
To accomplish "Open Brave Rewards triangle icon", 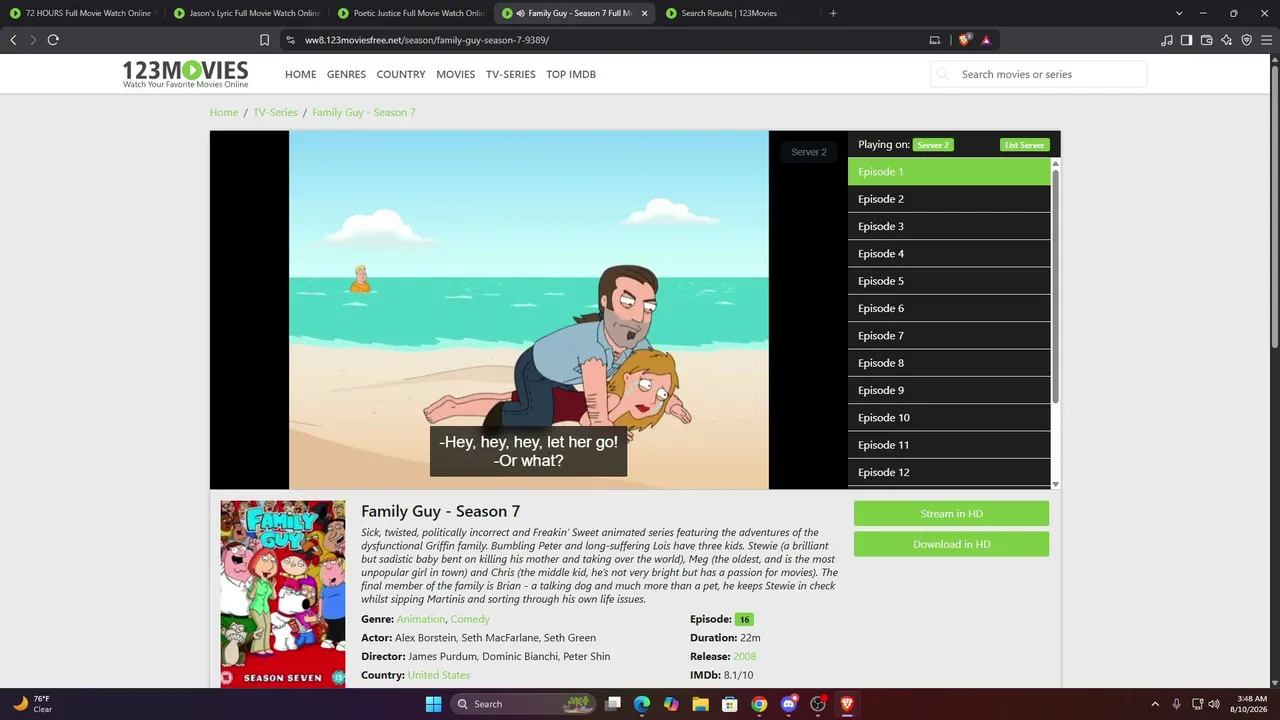I will coord(986,40).
